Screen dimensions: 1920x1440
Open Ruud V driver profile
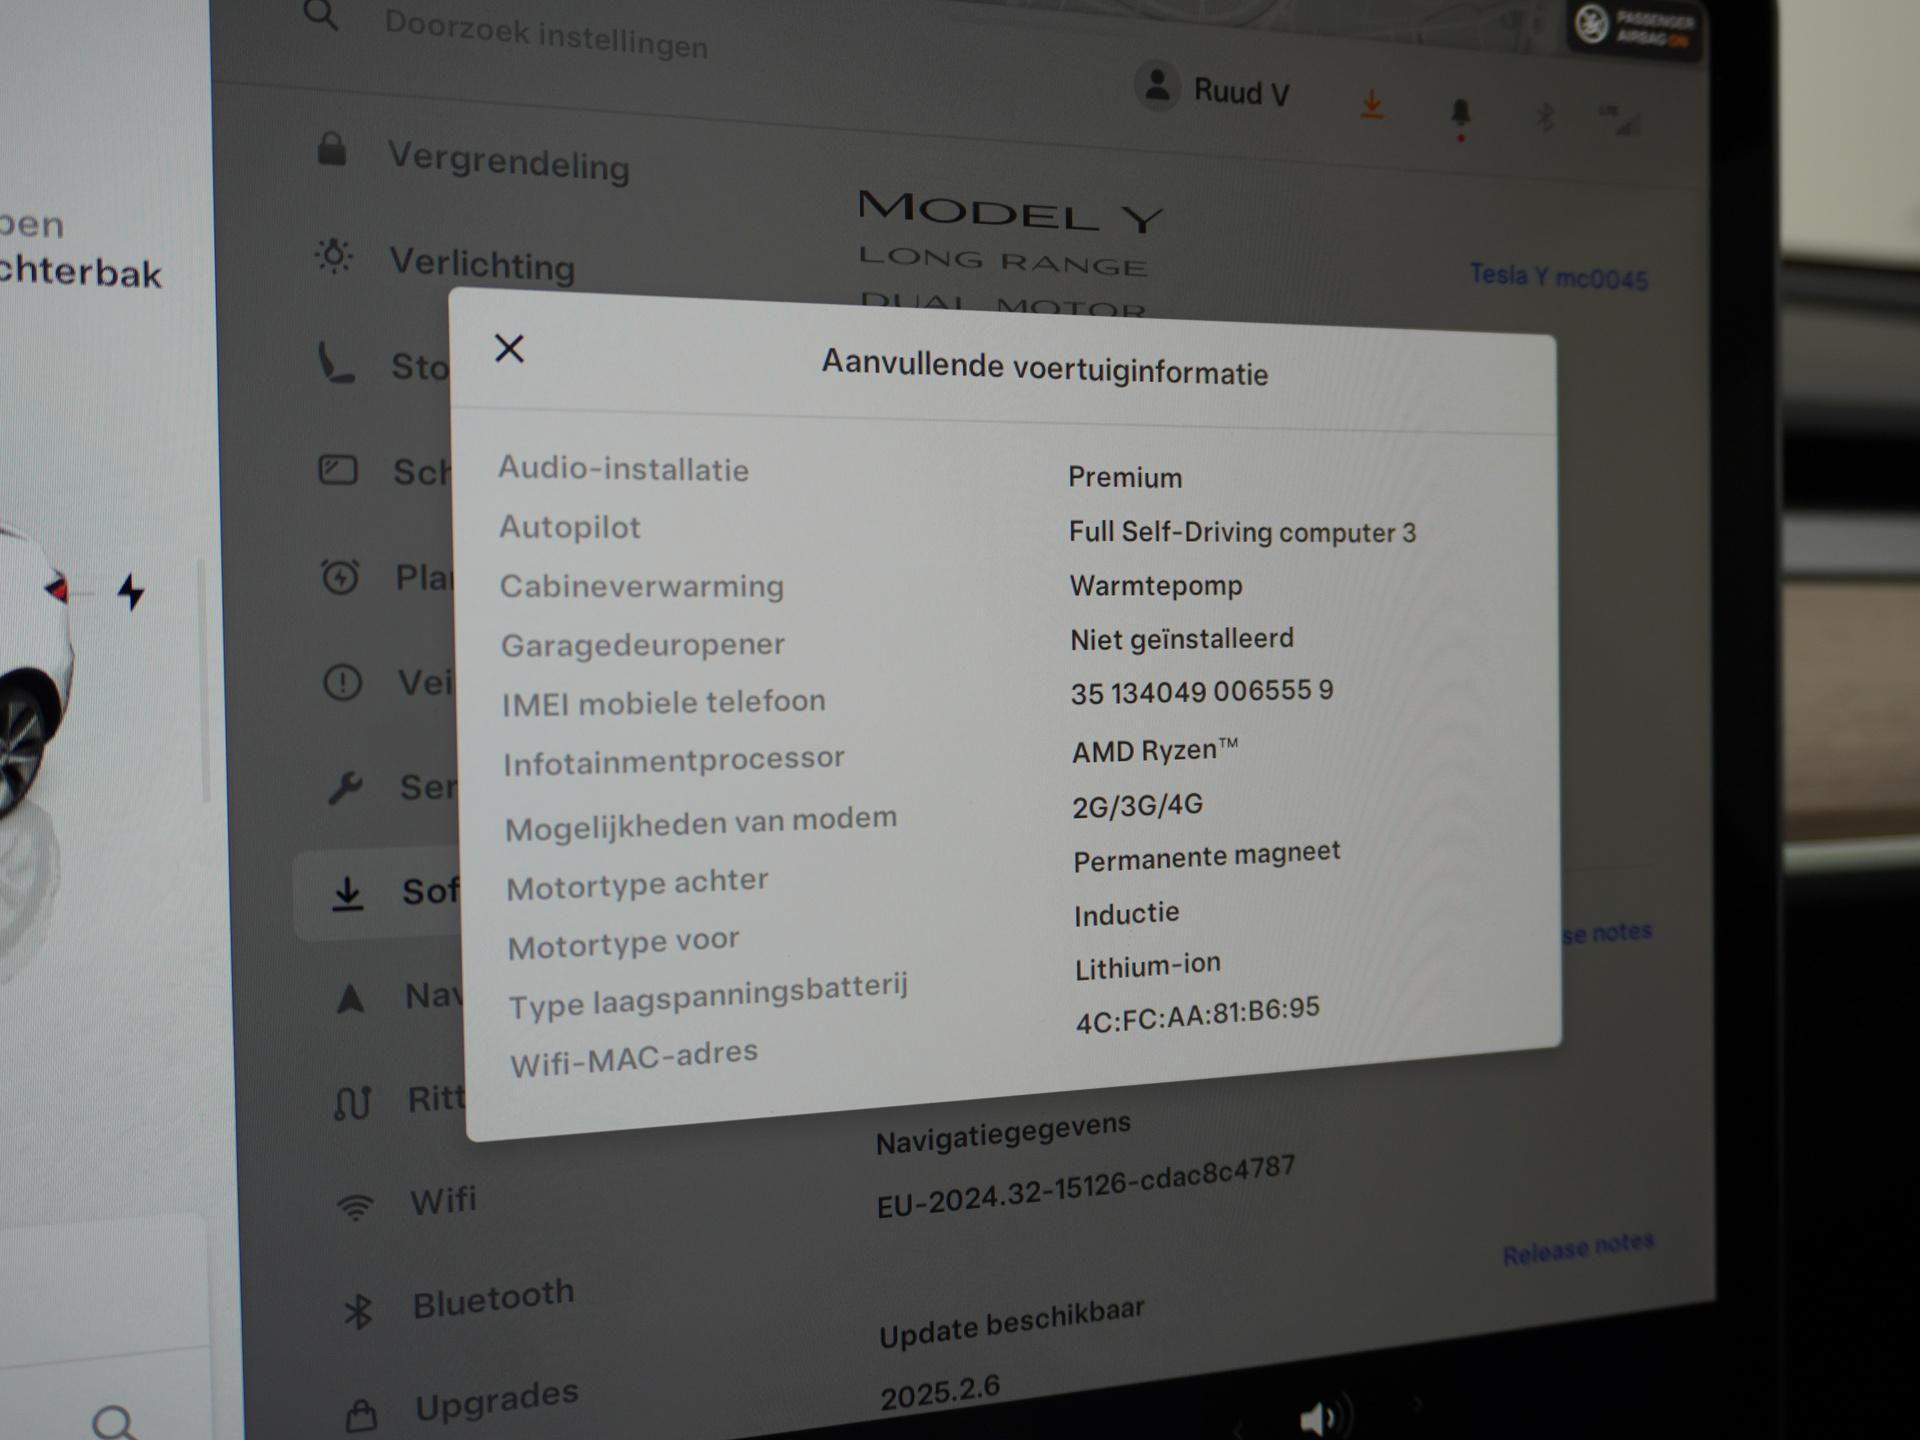(1213, 89)
